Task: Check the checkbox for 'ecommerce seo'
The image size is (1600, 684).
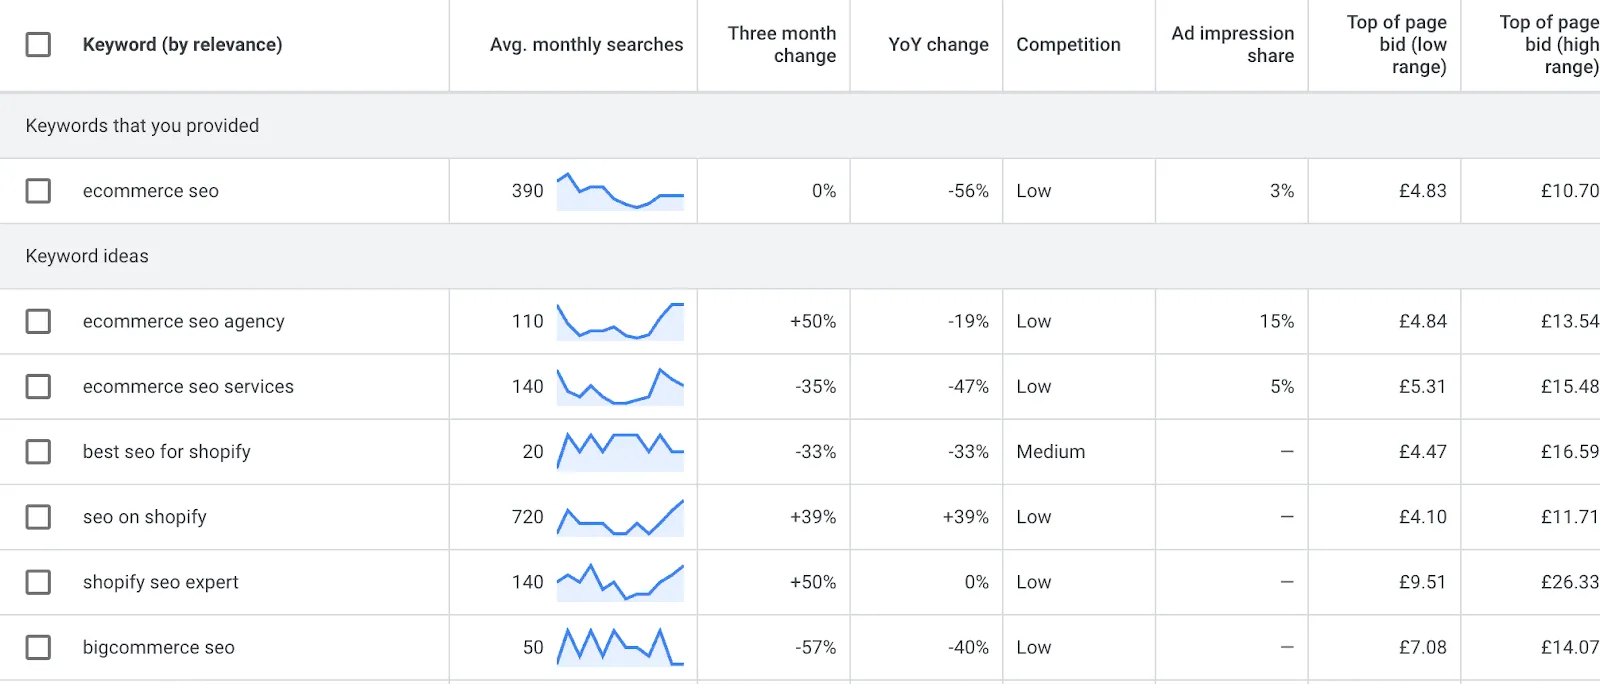Action: click(x=38, y=190)
